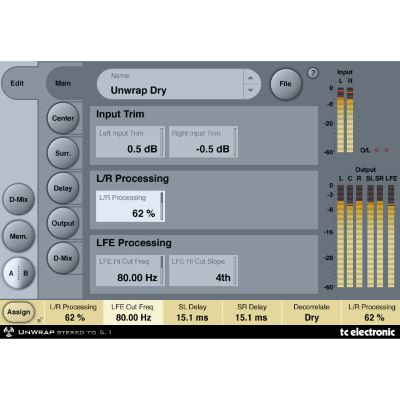Screen dimensions: 400x400
Task: Click the preset name down arrow
Action: tap(250, 90)
